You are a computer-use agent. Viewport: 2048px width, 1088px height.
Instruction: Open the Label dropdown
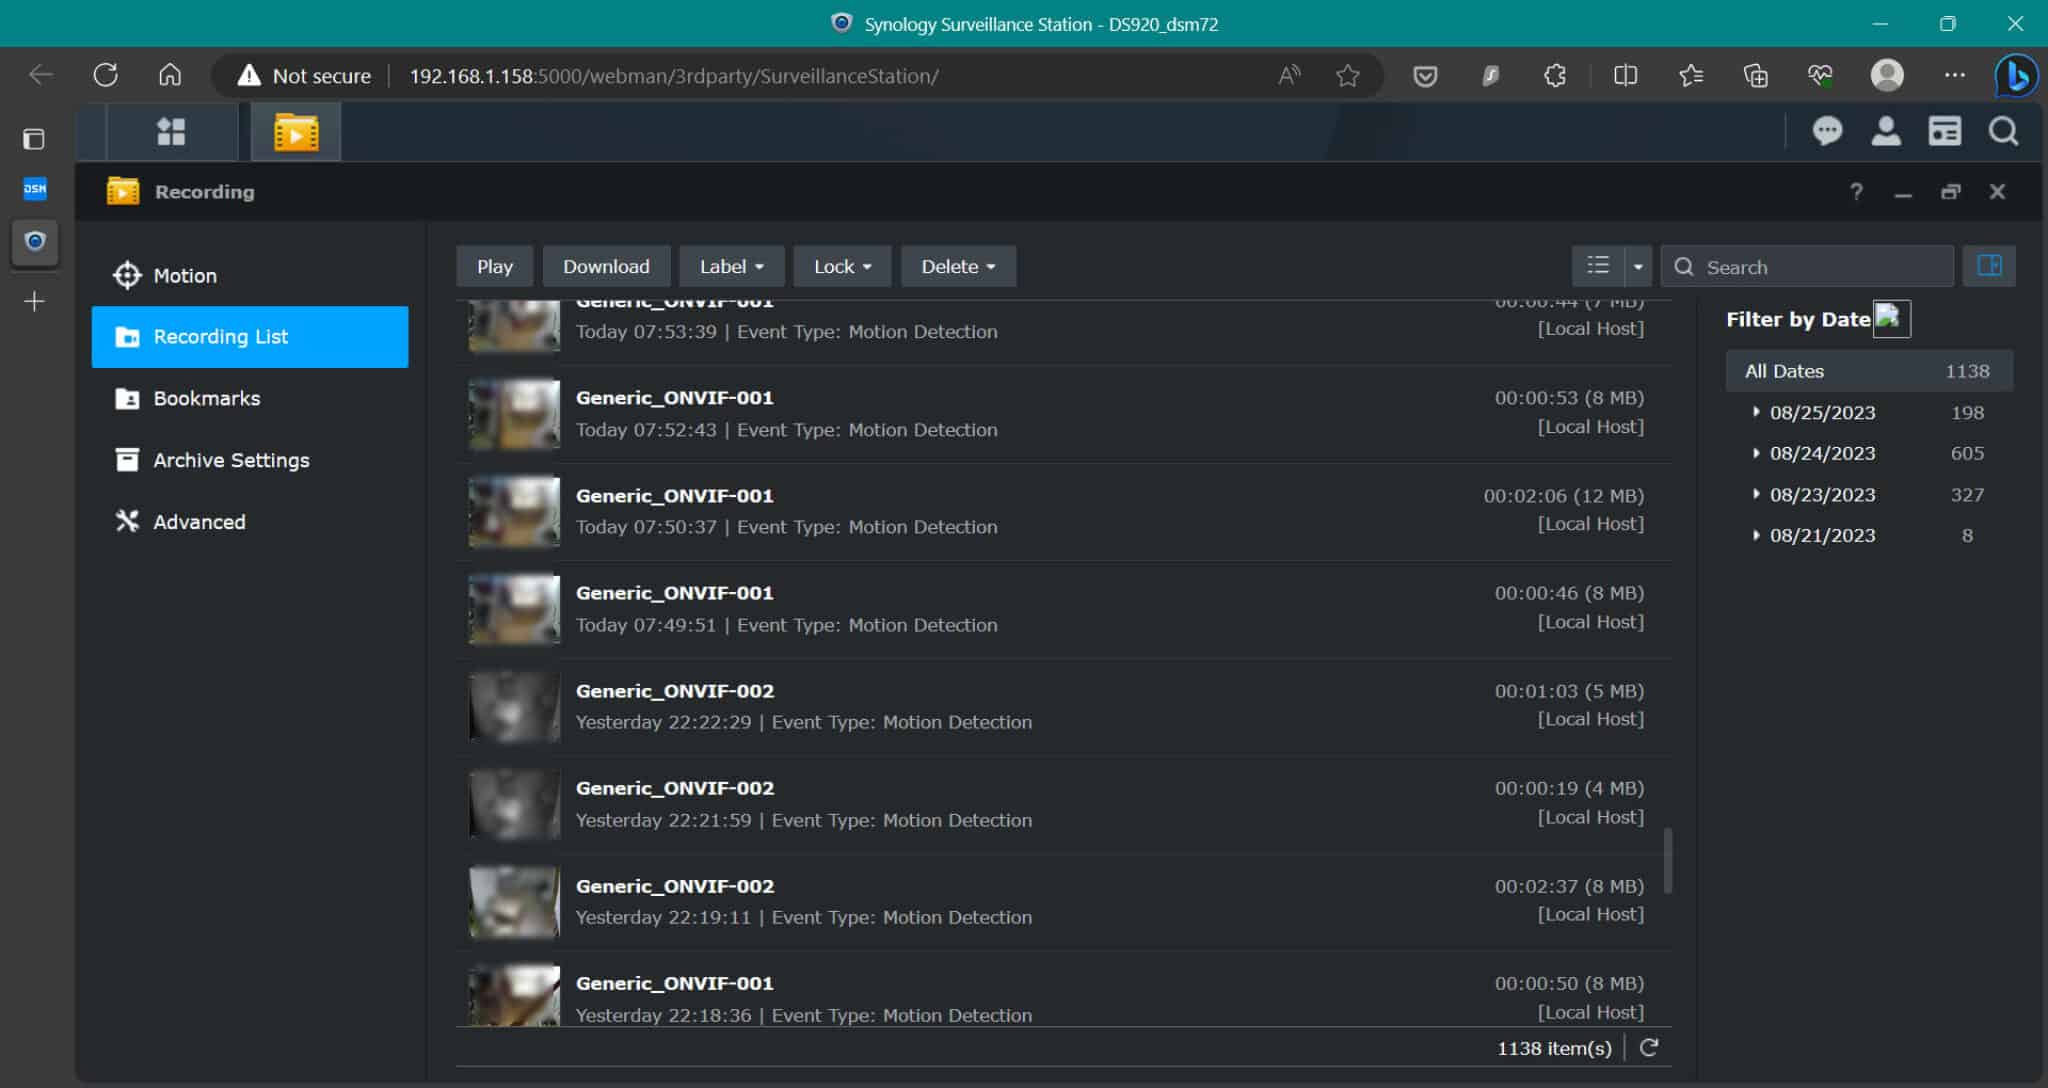731,266
